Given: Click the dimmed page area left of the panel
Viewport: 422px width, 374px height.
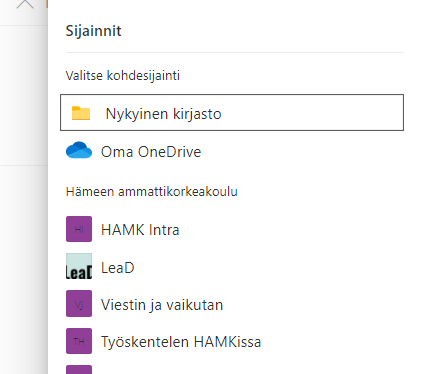Looking at the screenshot, I should [x=23, y=233].
